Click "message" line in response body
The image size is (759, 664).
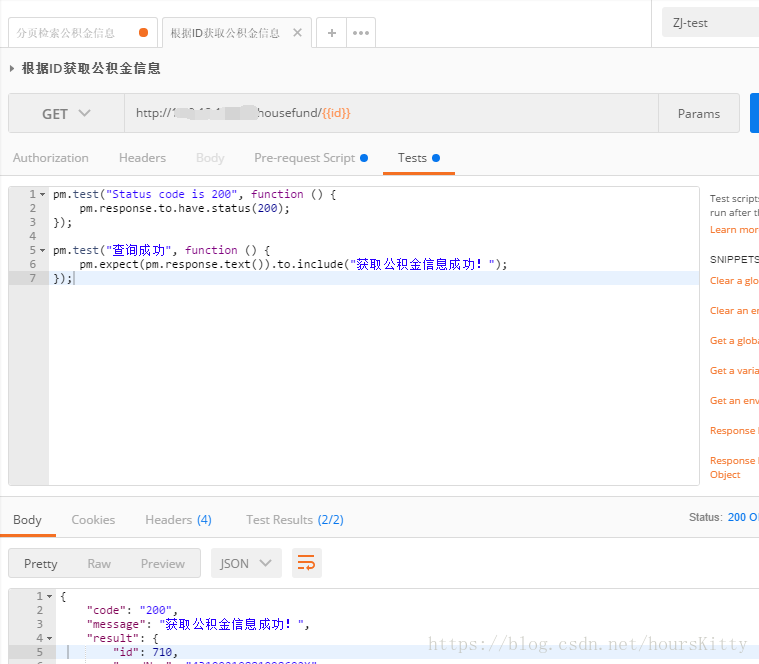(x=198, y=625)
